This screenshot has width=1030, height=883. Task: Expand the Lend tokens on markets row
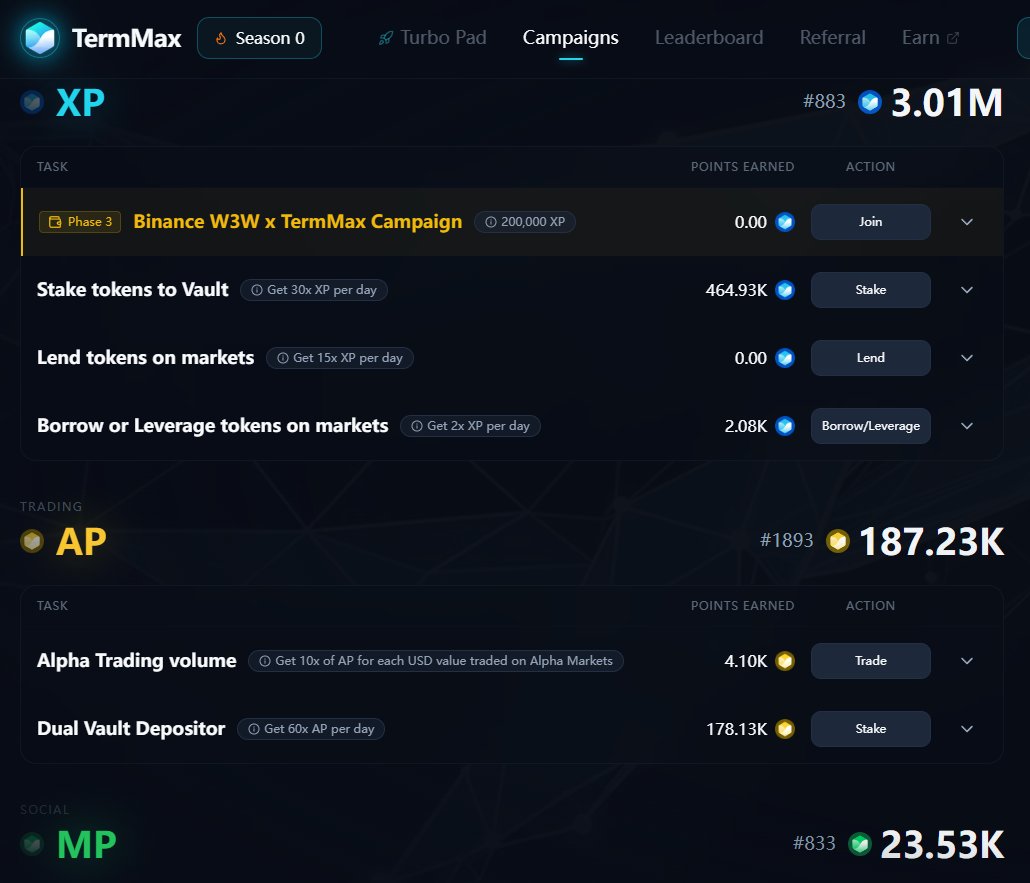(967, 358)
